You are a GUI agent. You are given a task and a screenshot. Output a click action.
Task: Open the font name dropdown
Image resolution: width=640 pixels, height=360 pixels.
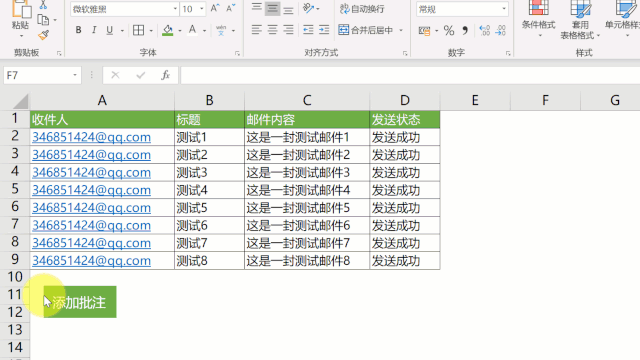coord(175,9)
